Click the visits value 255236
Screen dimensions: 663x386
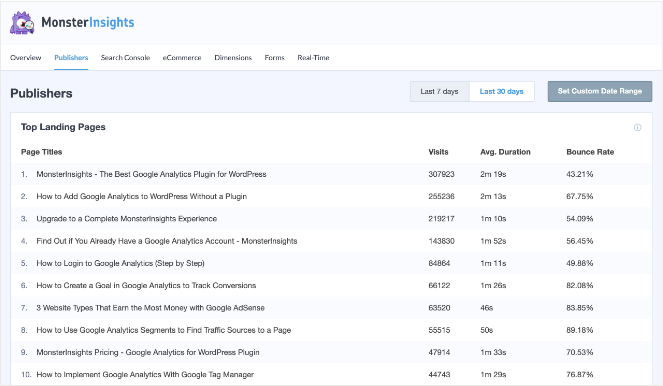pos(441,197)
